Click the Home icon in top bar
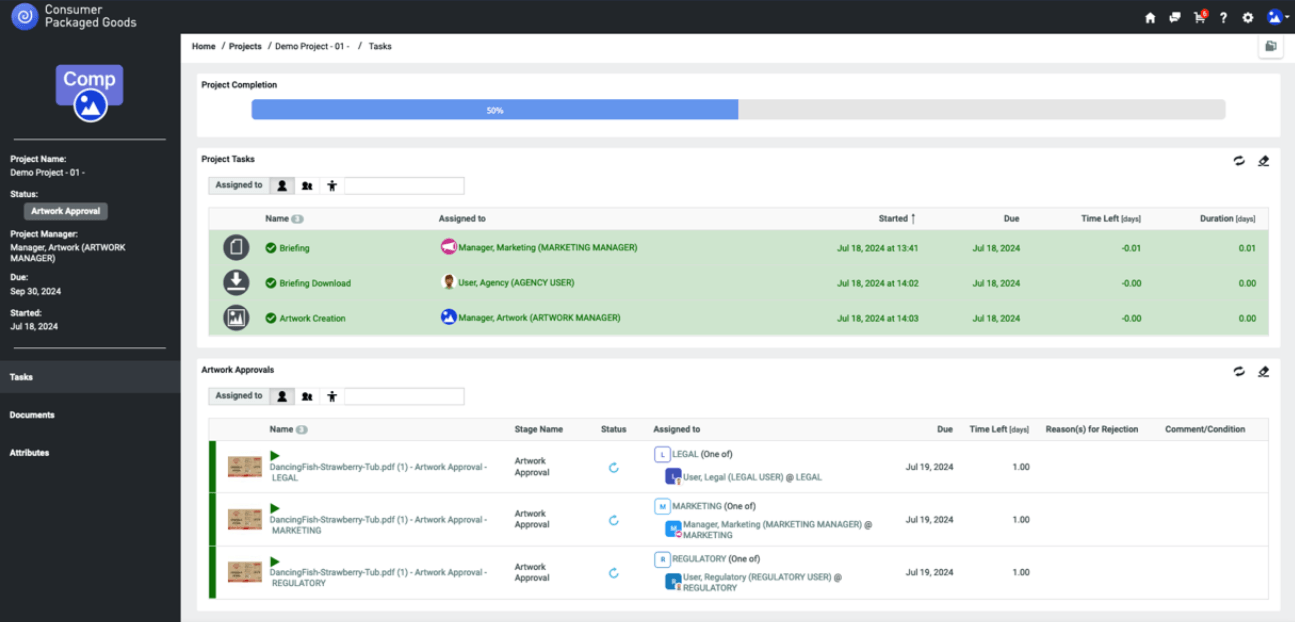The width and height of the screenshot is (1295, 622). [x=1150, y=18]
